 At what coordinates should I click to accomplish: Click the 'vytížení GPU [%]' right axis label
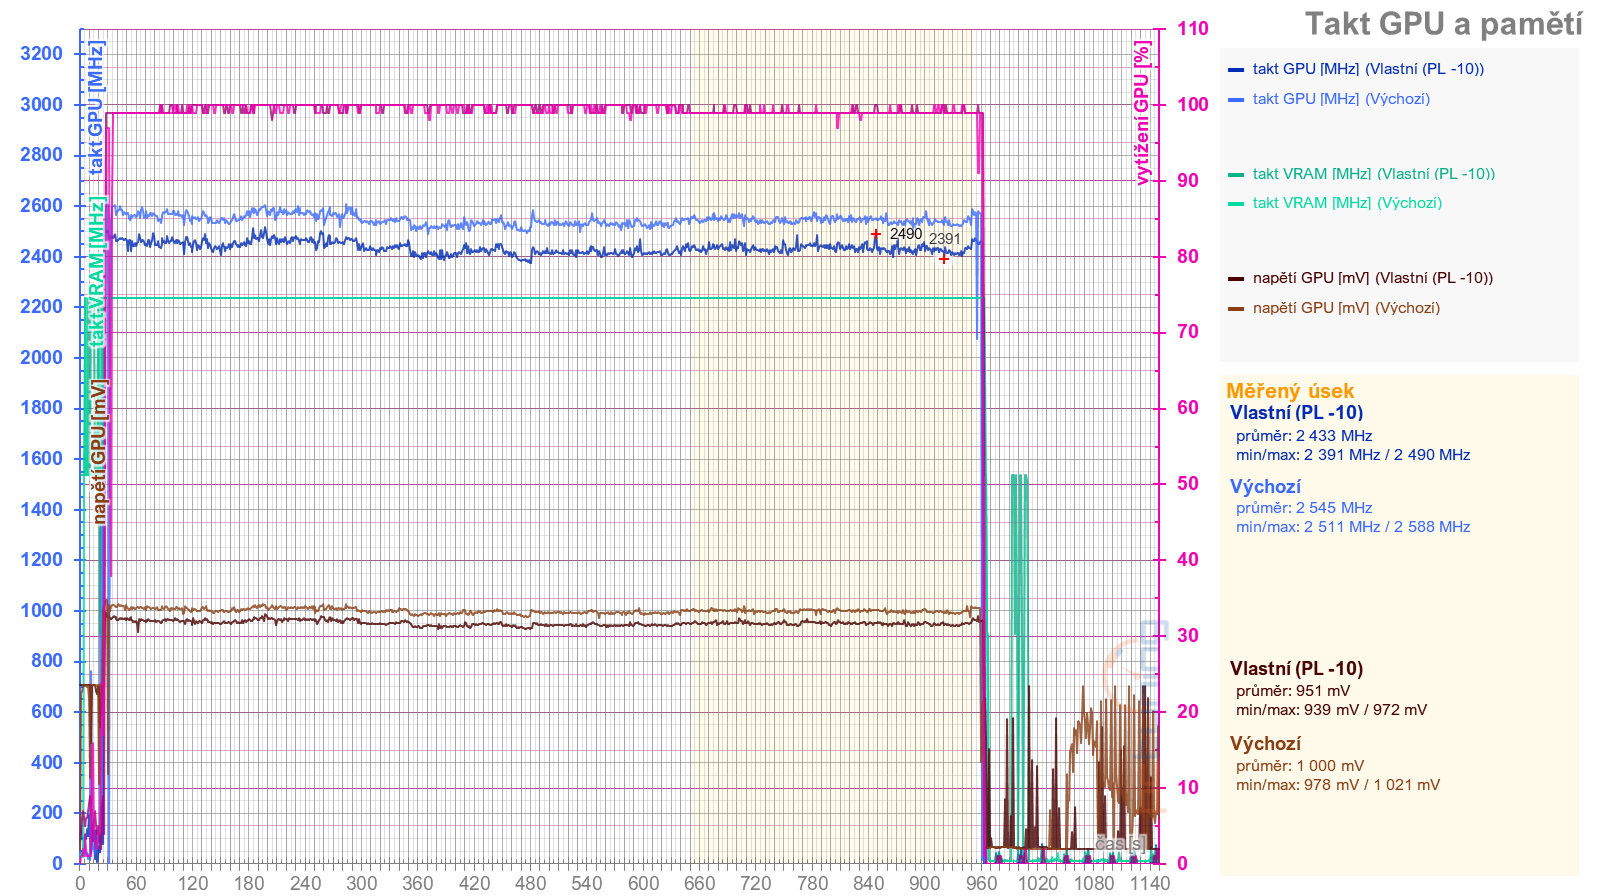(x=1142, y=113)
